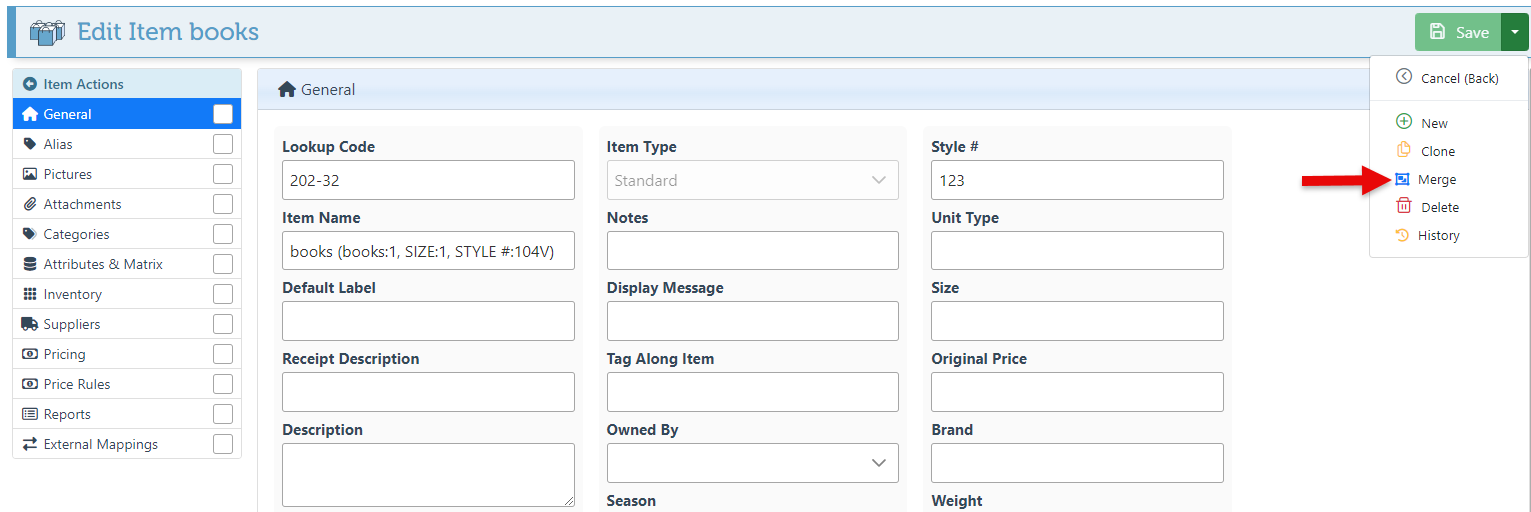Tick the Alias checkbox
The height and width of the screenshot is (512, 1531).
point(222,144)
